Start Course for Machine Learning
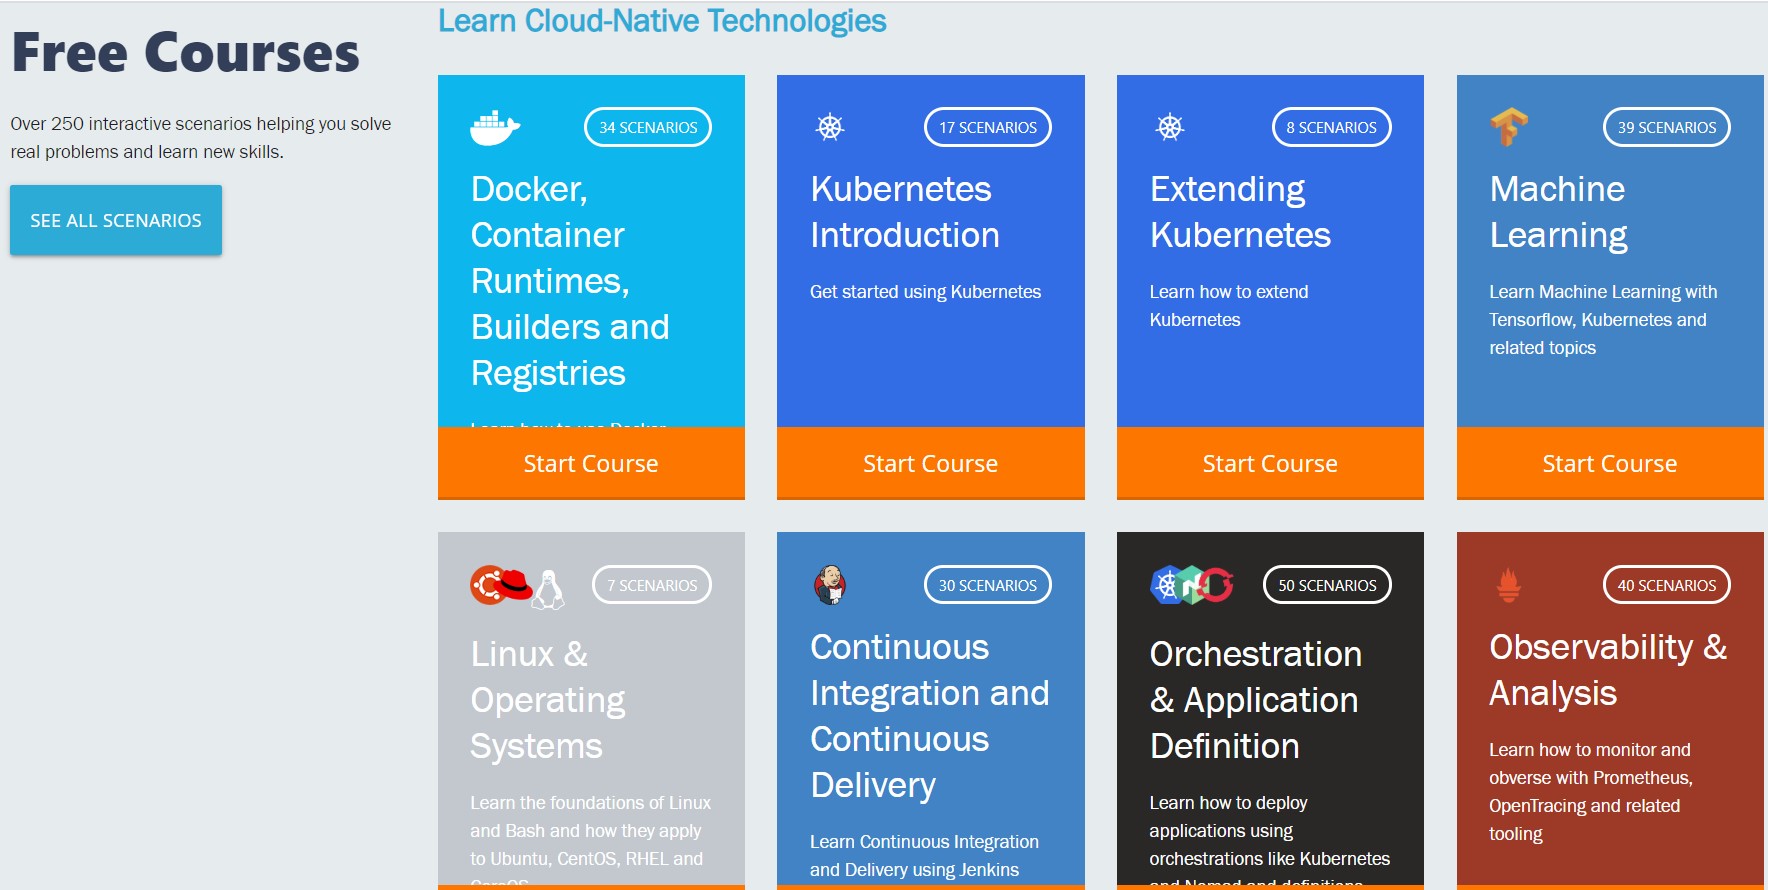1768x890 pixels. tap(1610, 463)
